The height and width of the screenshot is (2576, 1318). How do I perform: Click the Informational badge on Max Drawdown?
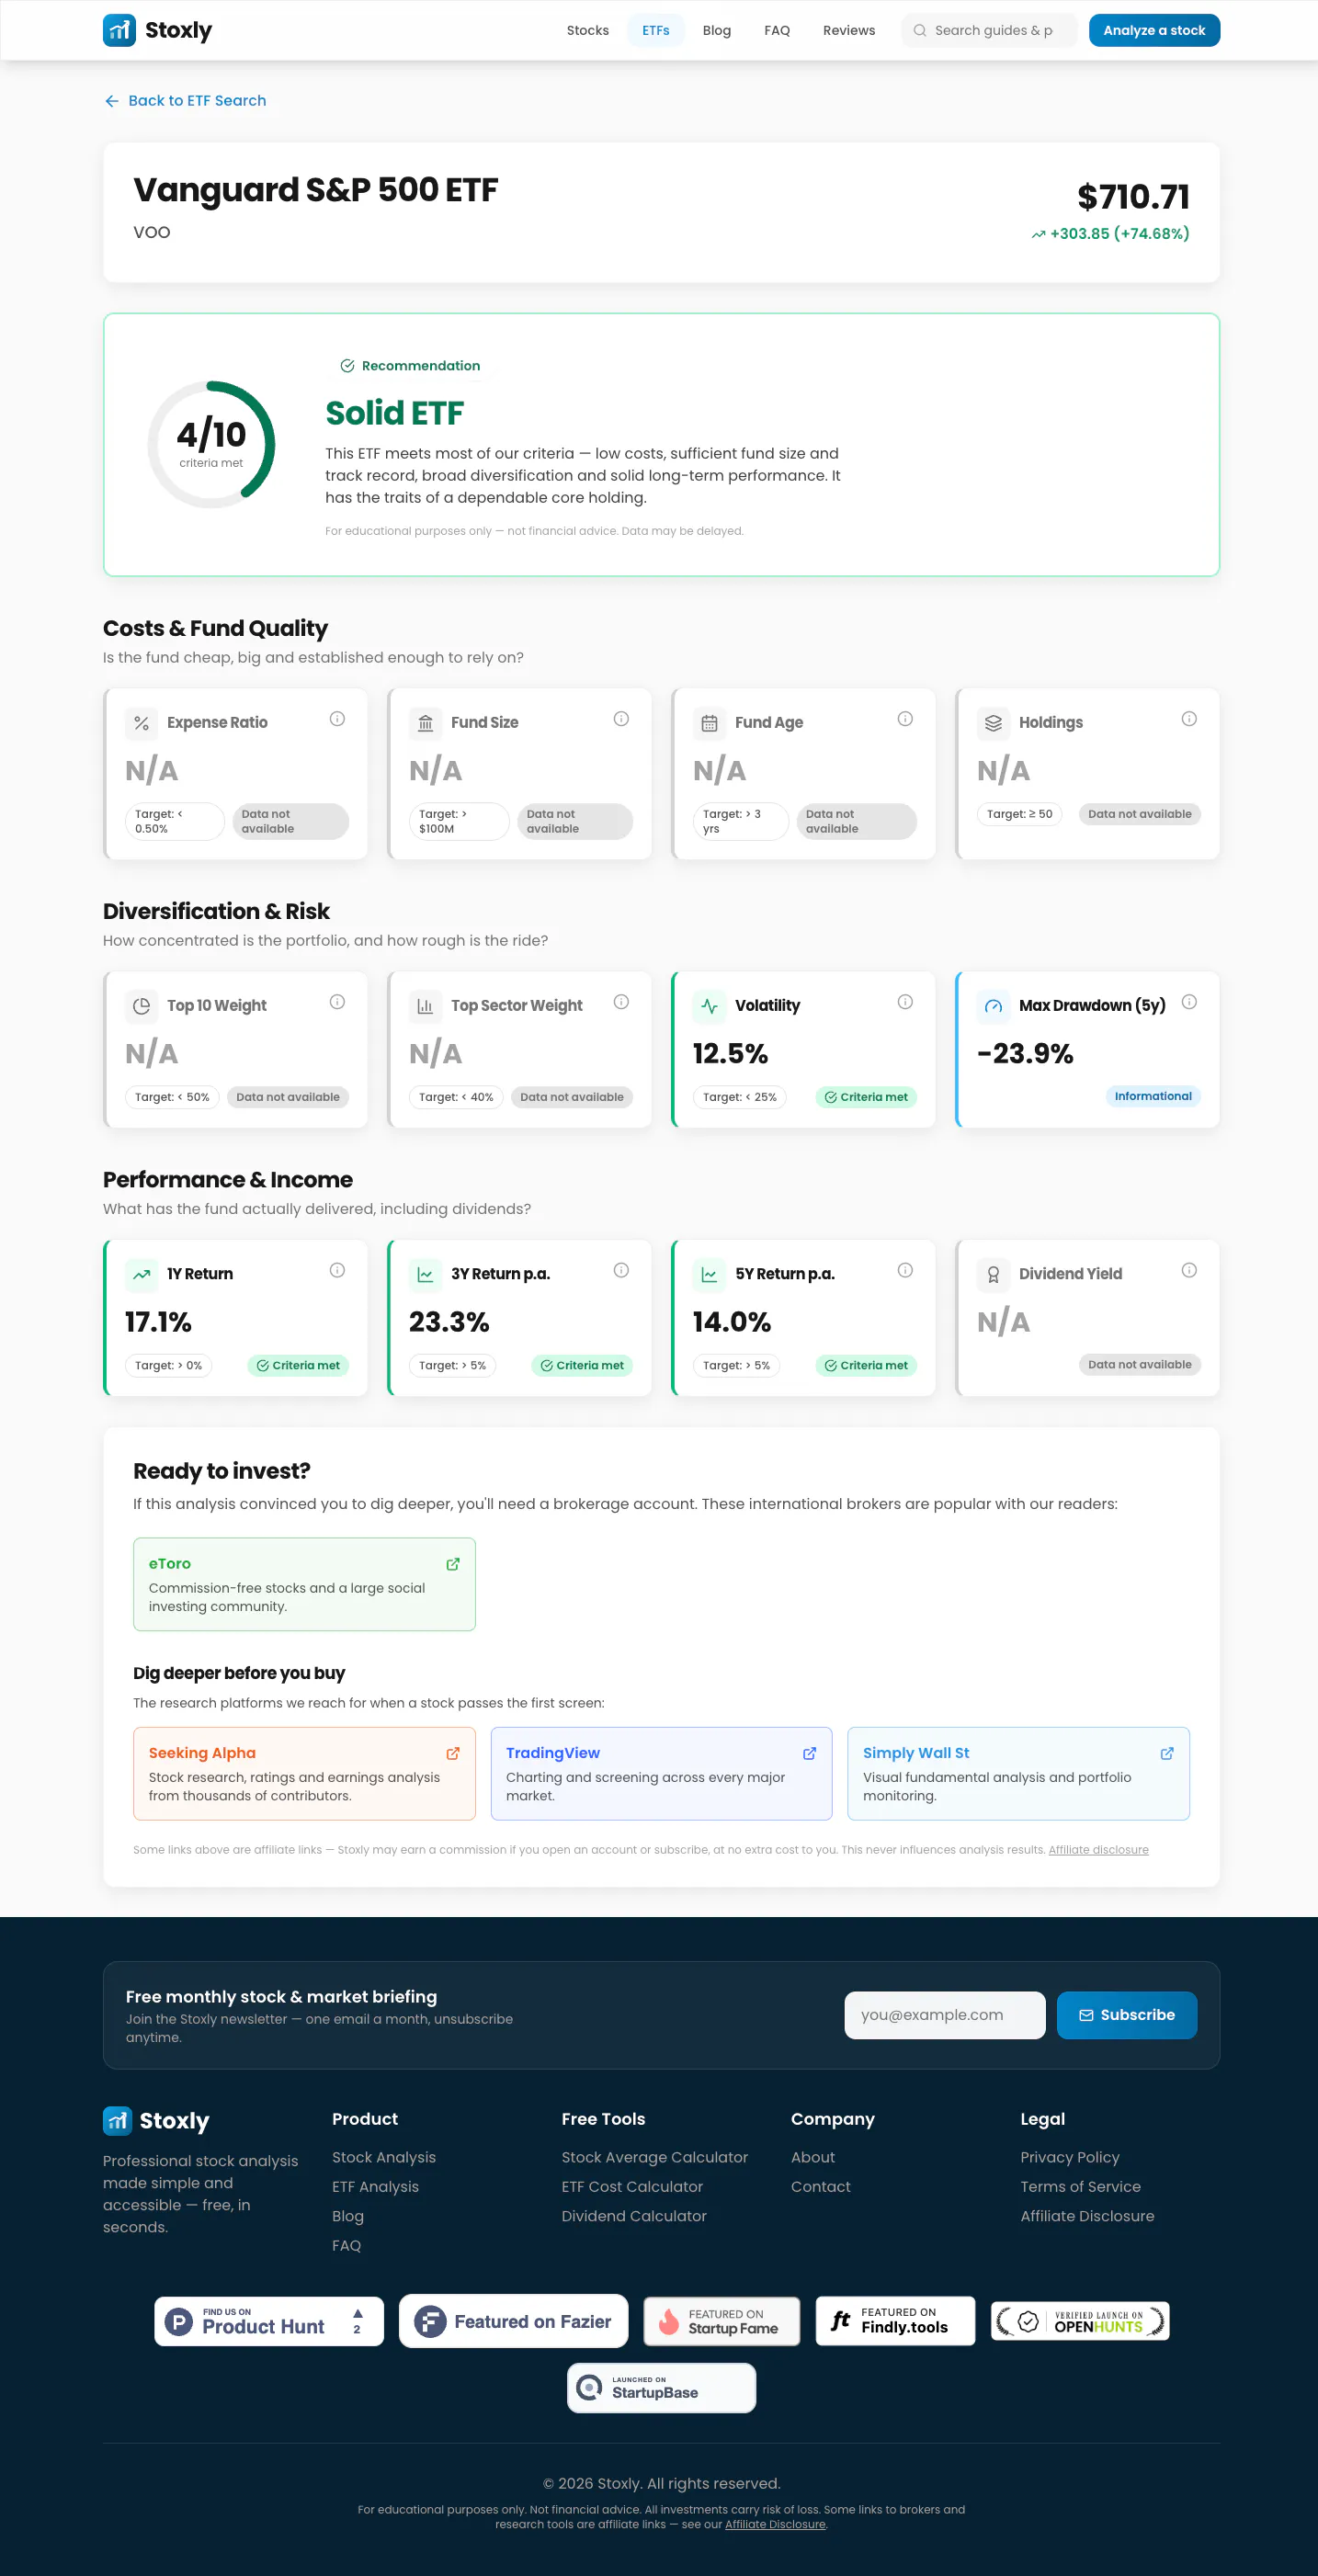pyautogui.click(x=1153, y=1096)
